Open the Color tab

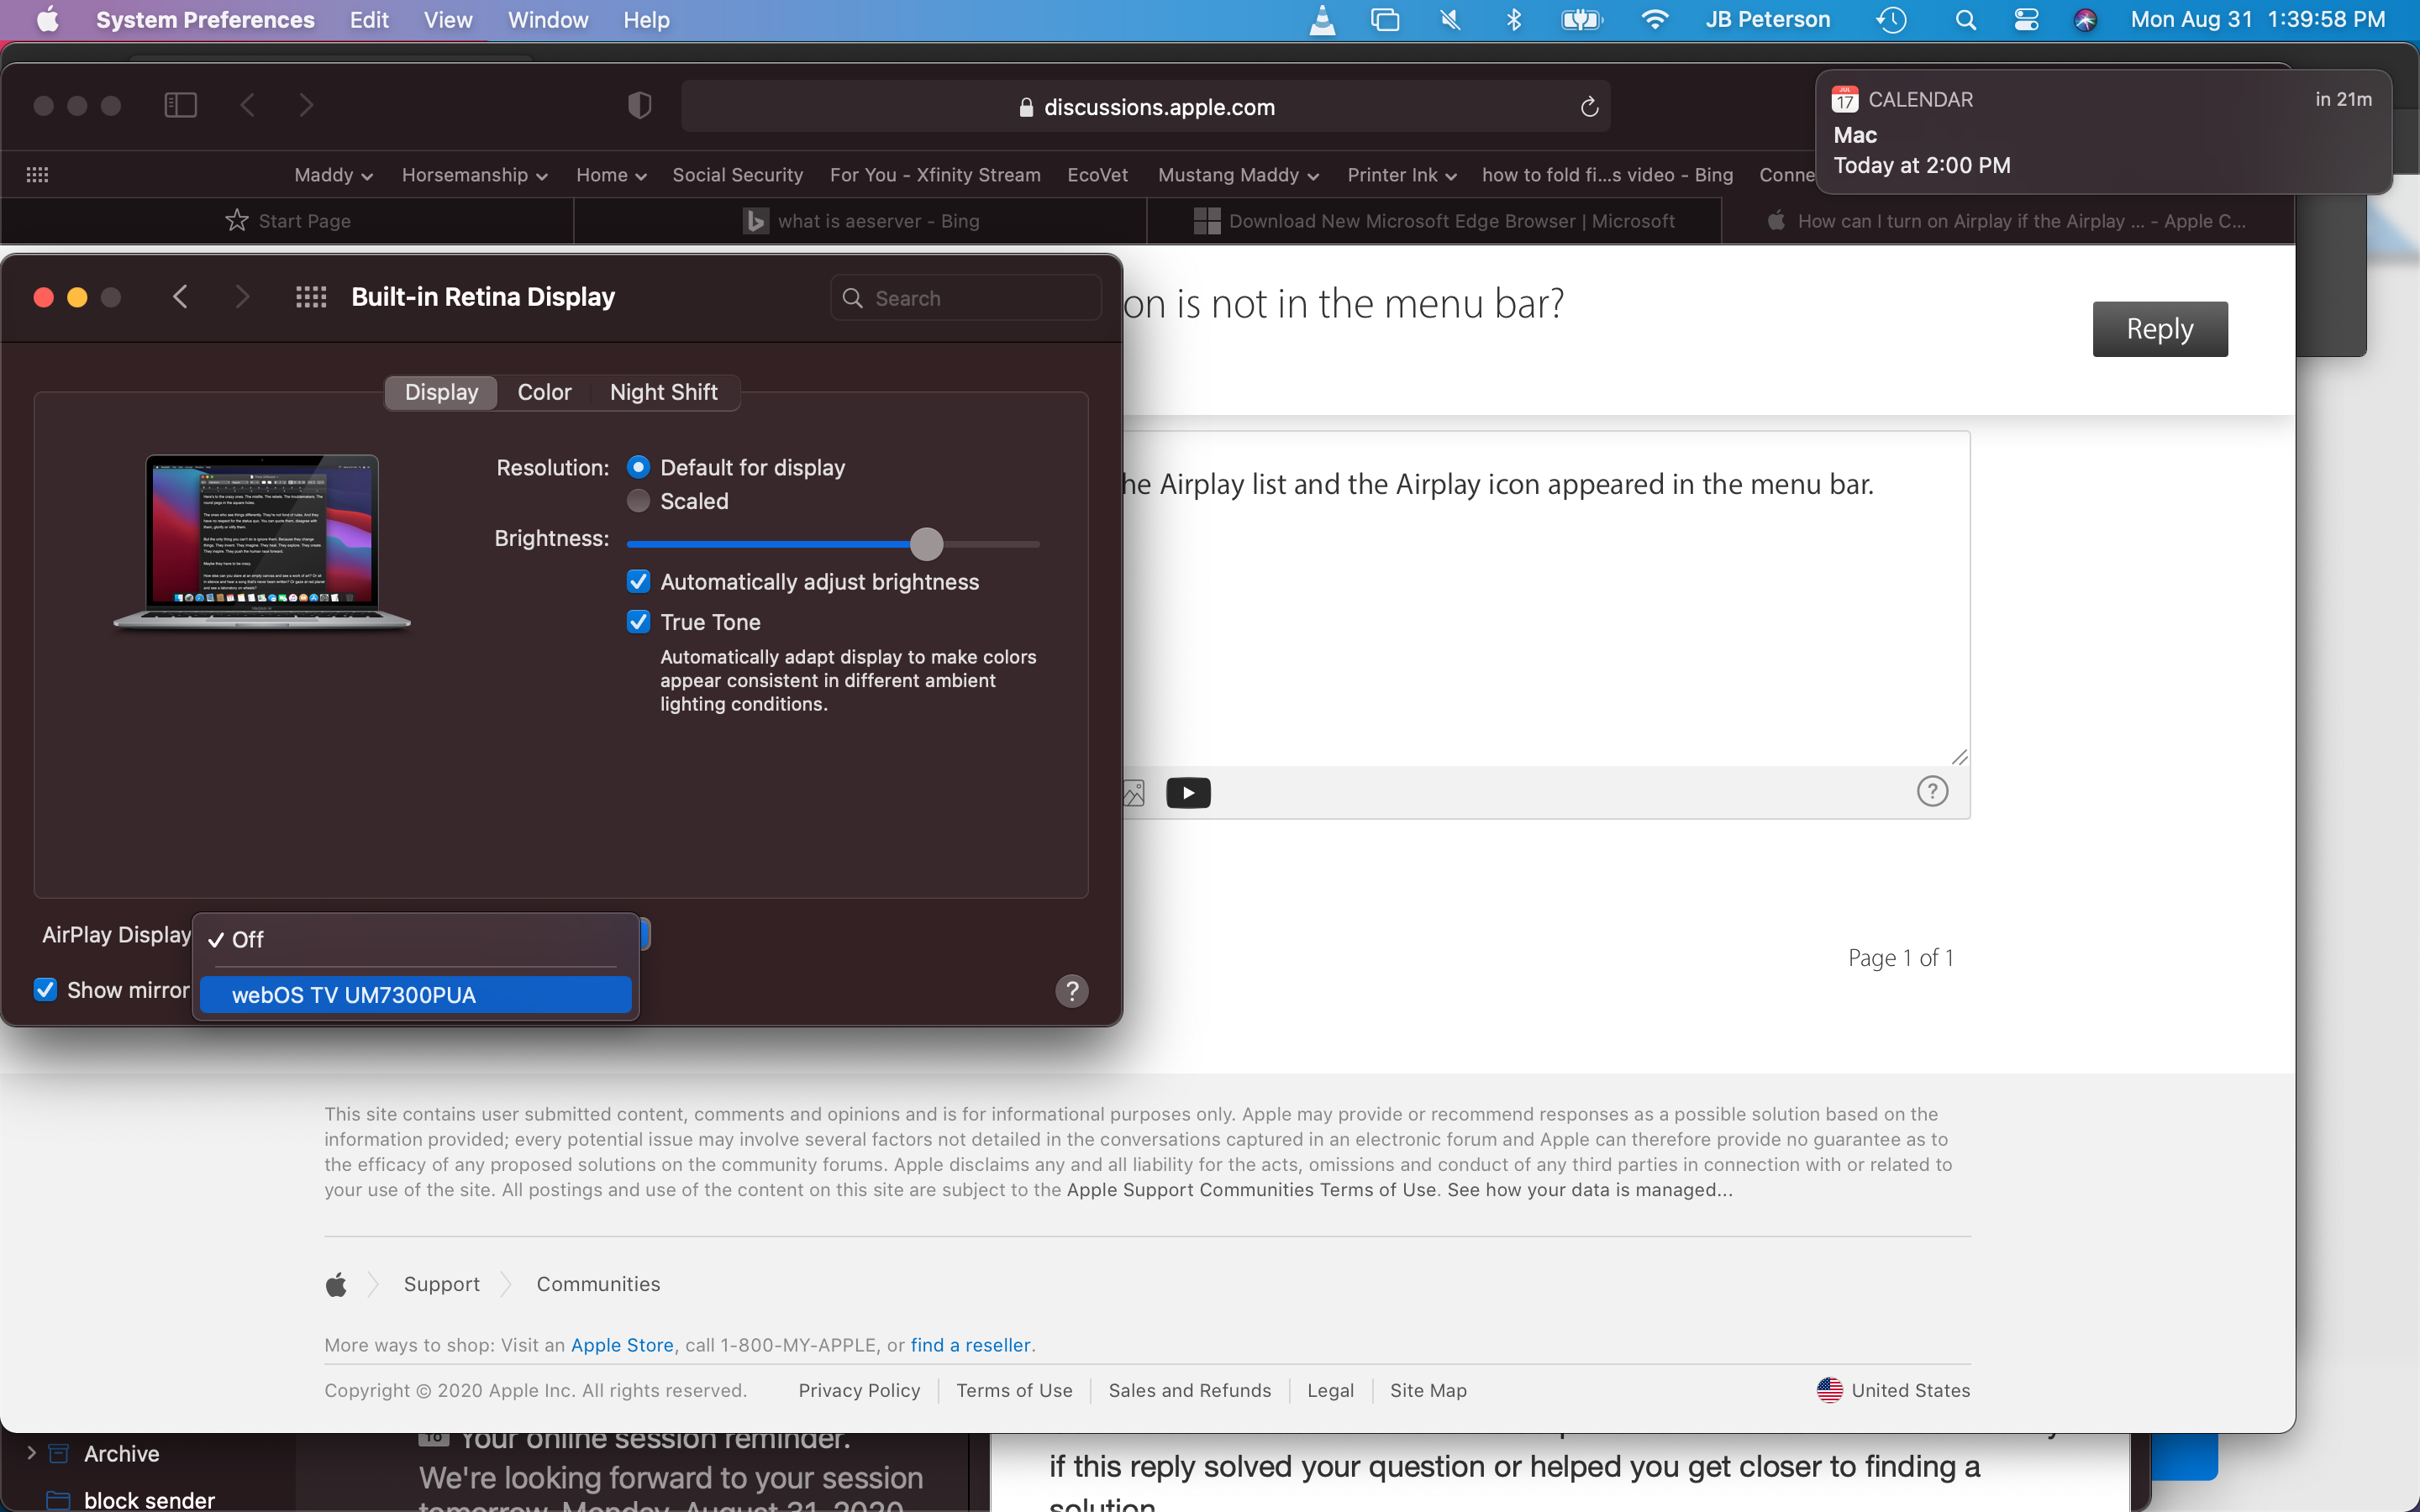point(544,392)
